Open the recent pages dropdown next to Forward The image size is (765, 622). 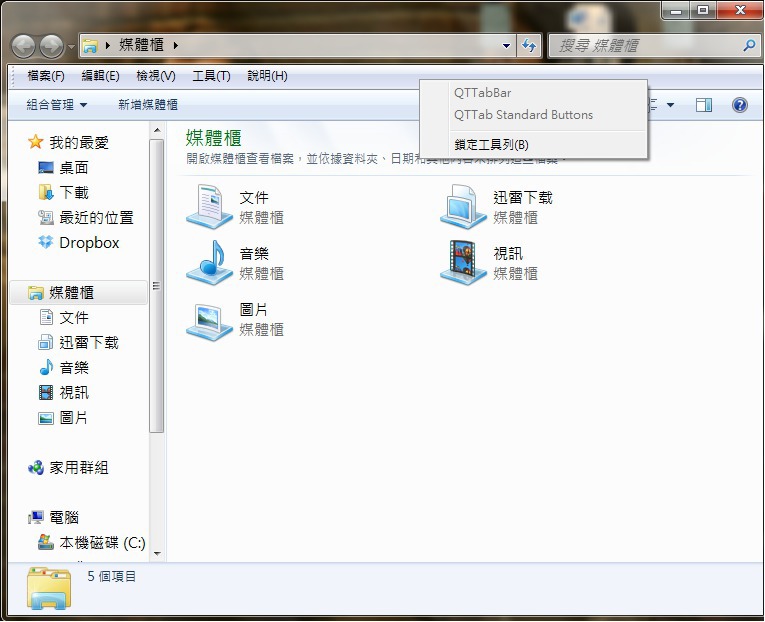[71, 47]
